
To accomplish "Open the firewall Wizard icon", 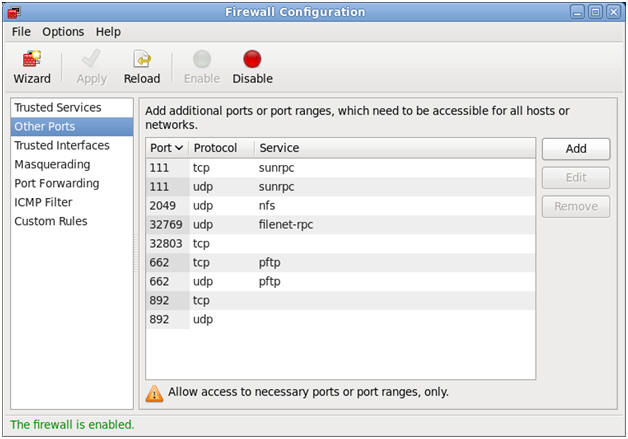I will click(32, 60).
